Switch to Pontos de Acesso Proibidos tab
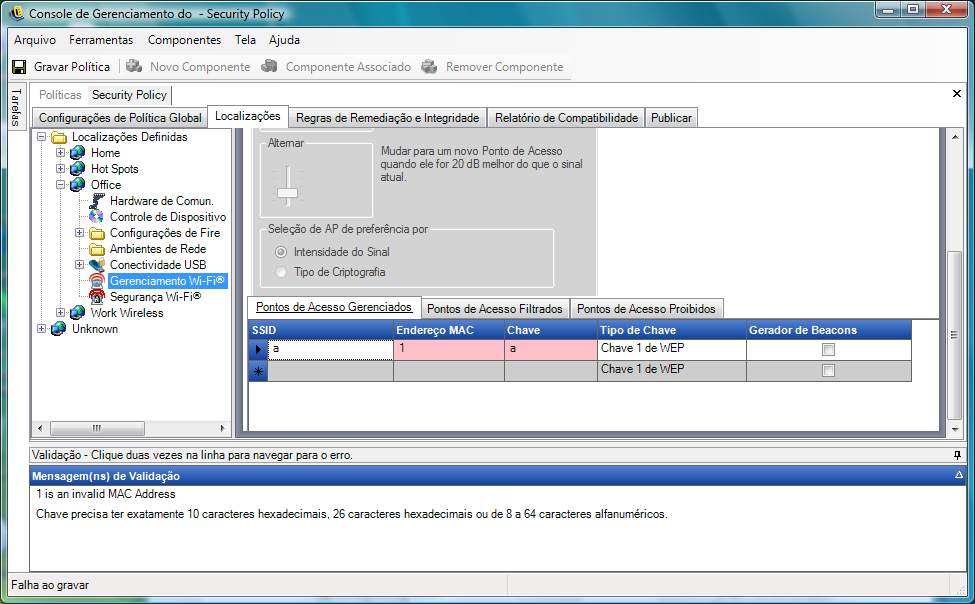The width and height of the screenshot is (975, 604). click(646, 309)
